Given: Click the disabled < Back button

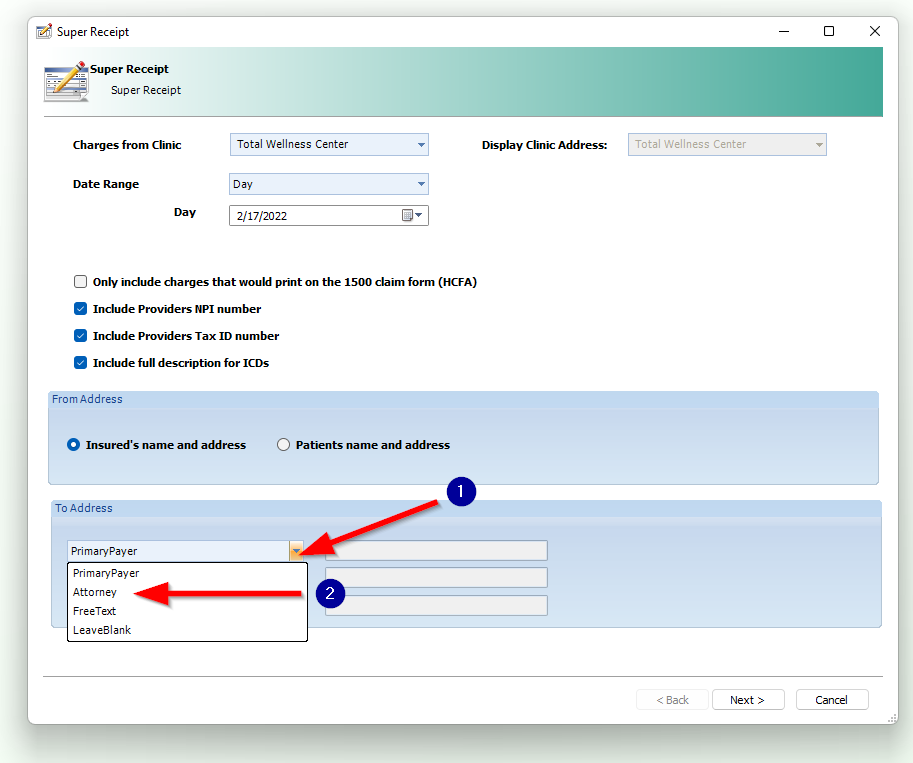Looking at the screenshot, I should (x=673, y=700).
